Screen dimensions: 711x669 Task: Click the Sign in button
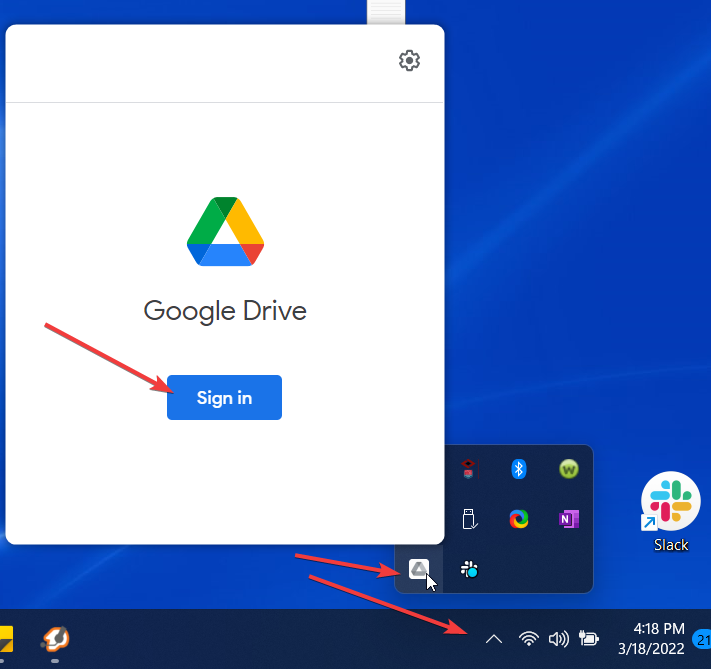(224, 397)
